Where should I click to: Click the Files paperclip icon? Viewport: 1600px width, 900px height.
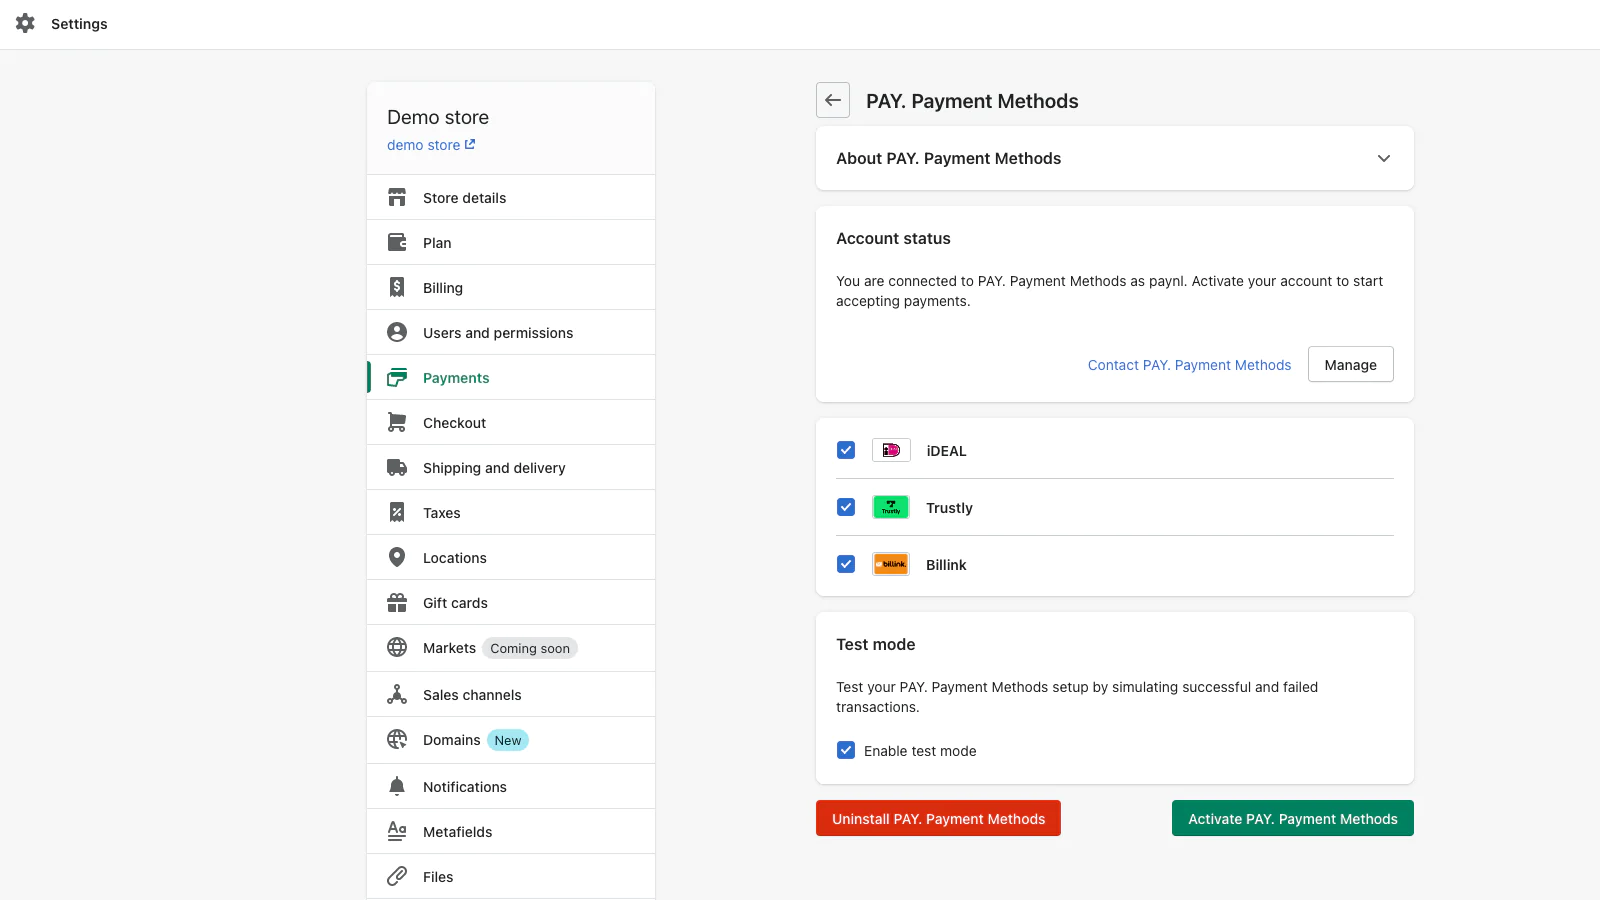tap(397, 876)
